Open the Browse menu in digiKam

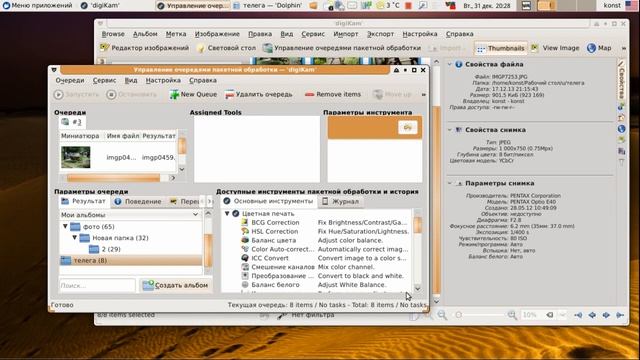pyautogui.click(x=113, y=34)
